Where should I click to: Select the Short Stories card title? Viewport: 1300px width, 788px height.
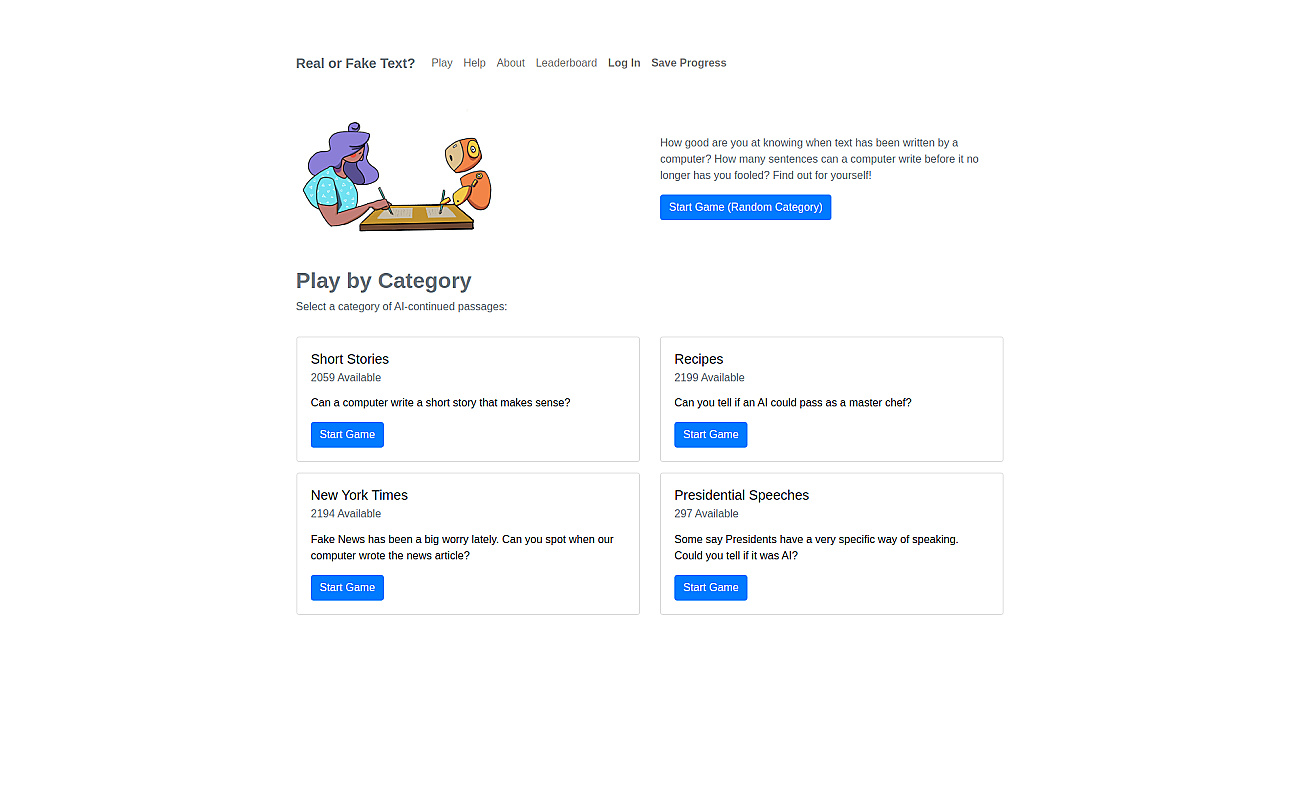coord(350,359)
